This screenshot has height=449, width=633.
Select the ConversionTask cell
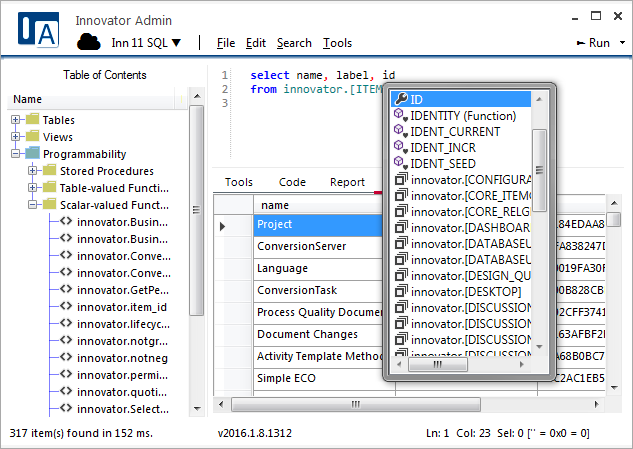[x=318, y=290]
